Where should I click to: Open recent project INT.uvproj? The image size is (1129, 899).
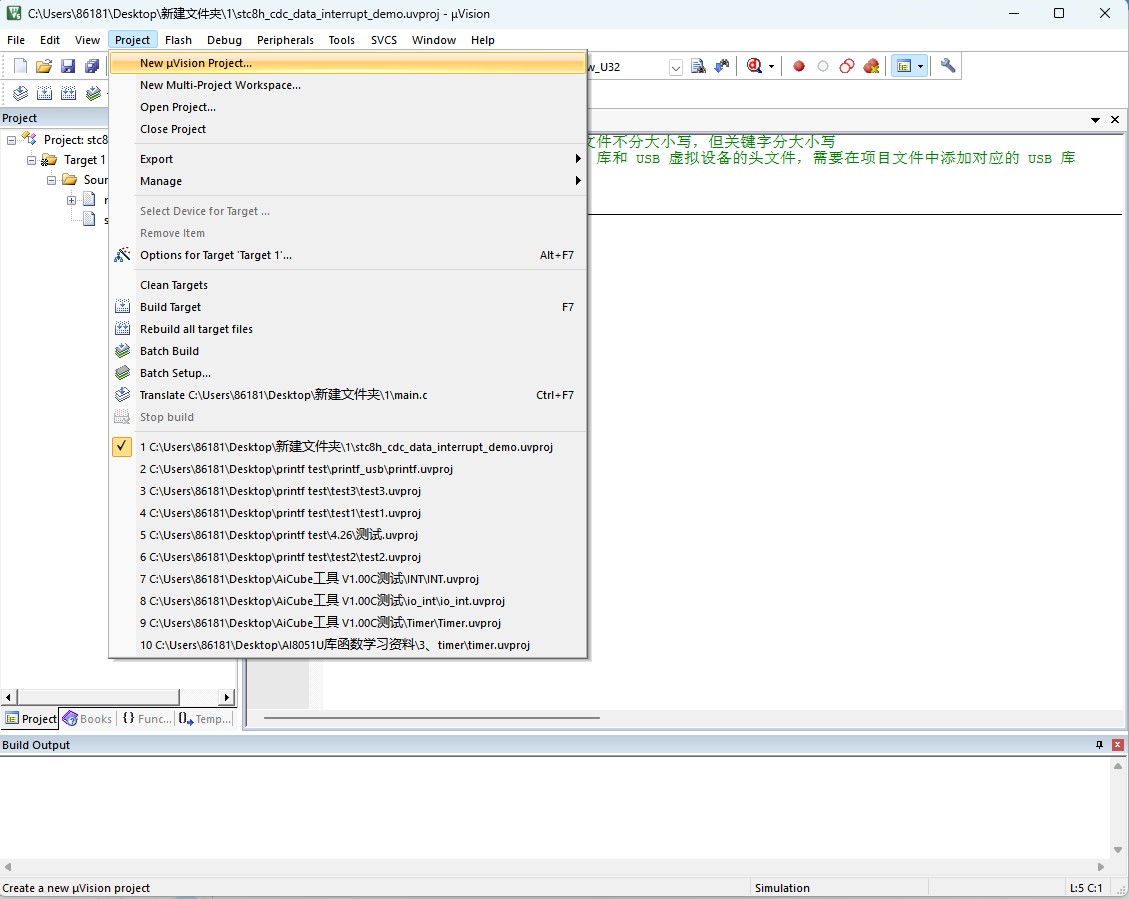[348, 579]
